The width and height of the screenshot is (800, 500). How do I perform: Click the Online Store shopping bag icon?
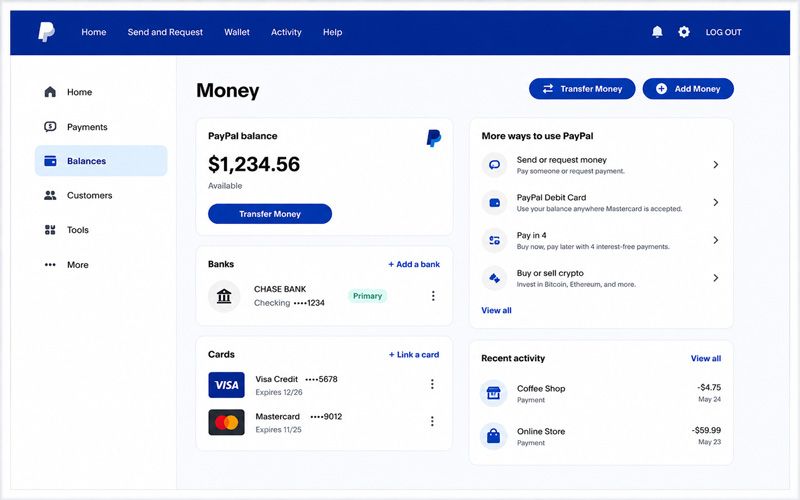[x=493, y=436]
